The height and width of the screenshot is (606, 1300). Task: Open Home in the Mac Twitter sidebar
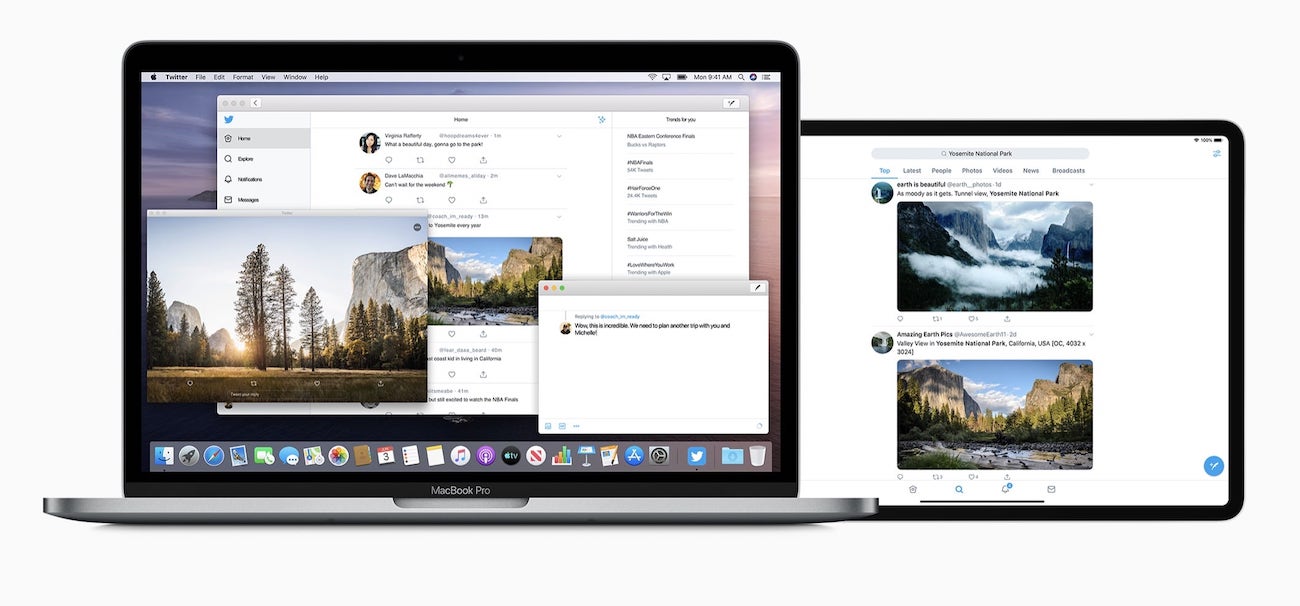point(264,138)
